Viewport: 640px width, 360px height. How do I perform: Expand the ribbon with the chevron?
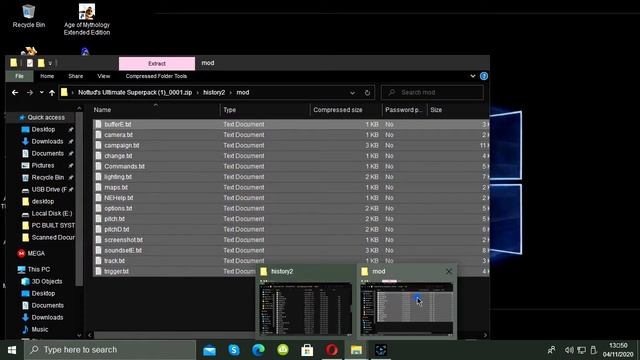point(473,76)
